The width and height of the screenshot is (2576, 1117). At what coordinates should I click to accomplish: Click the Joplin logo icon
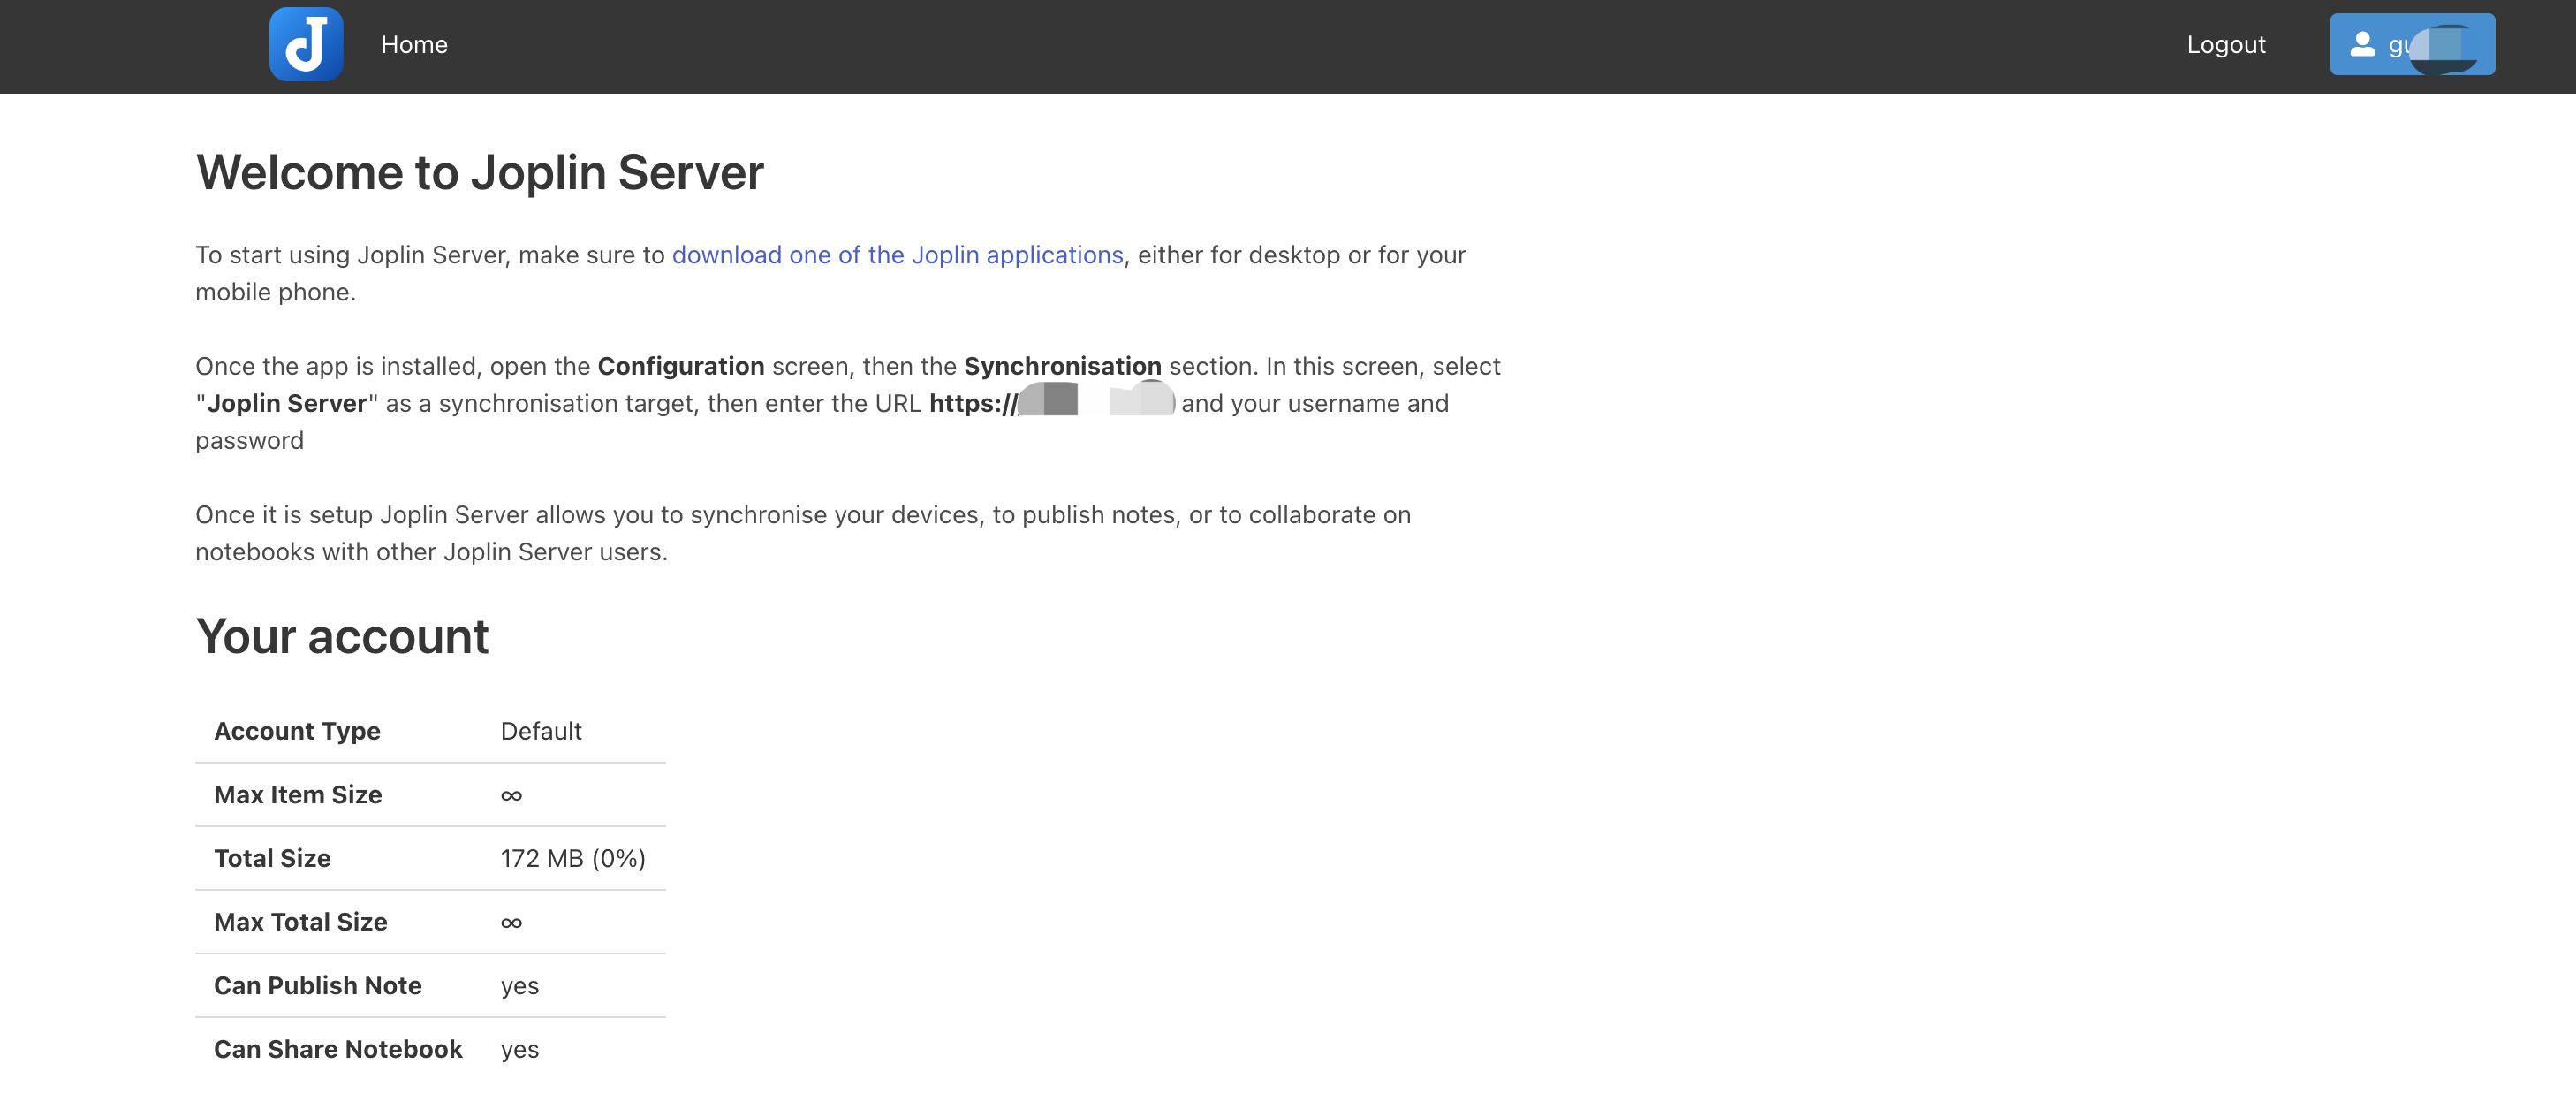(x=306, y=44)
